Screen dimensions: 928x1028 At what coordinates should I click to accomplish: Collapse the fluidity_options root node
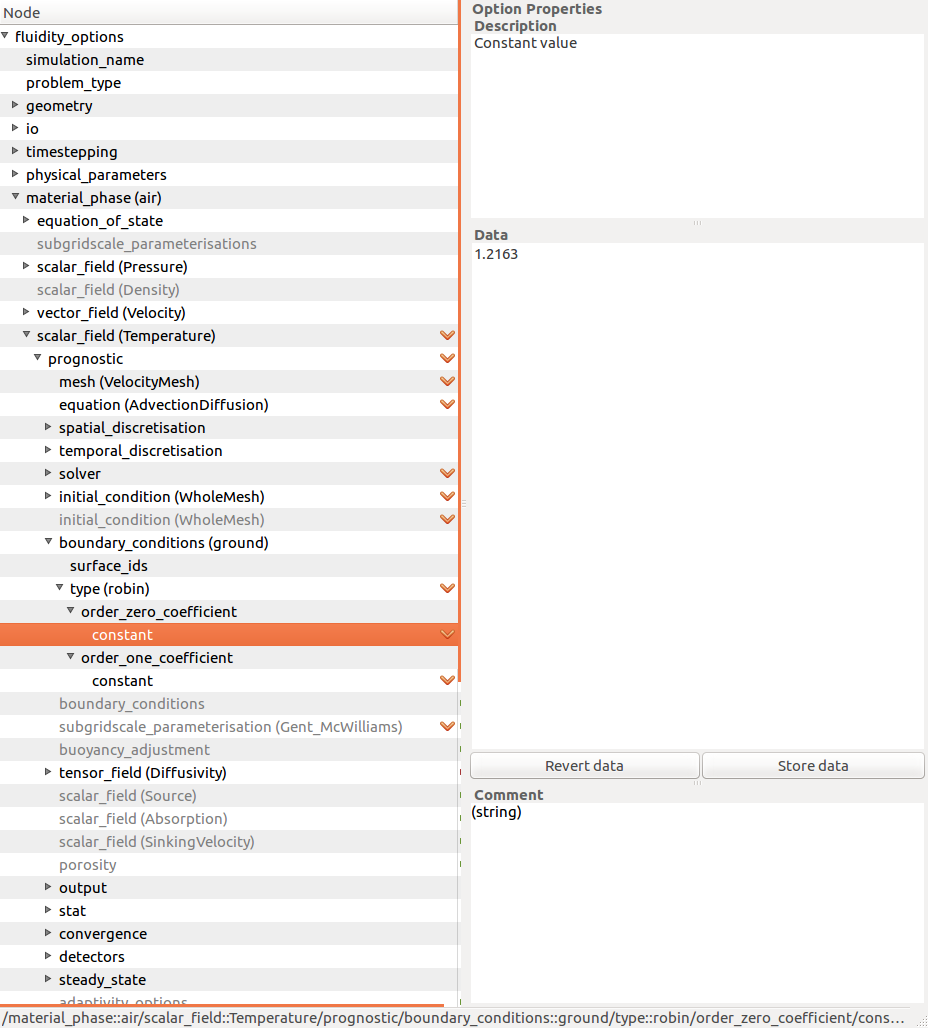point(5,35)
